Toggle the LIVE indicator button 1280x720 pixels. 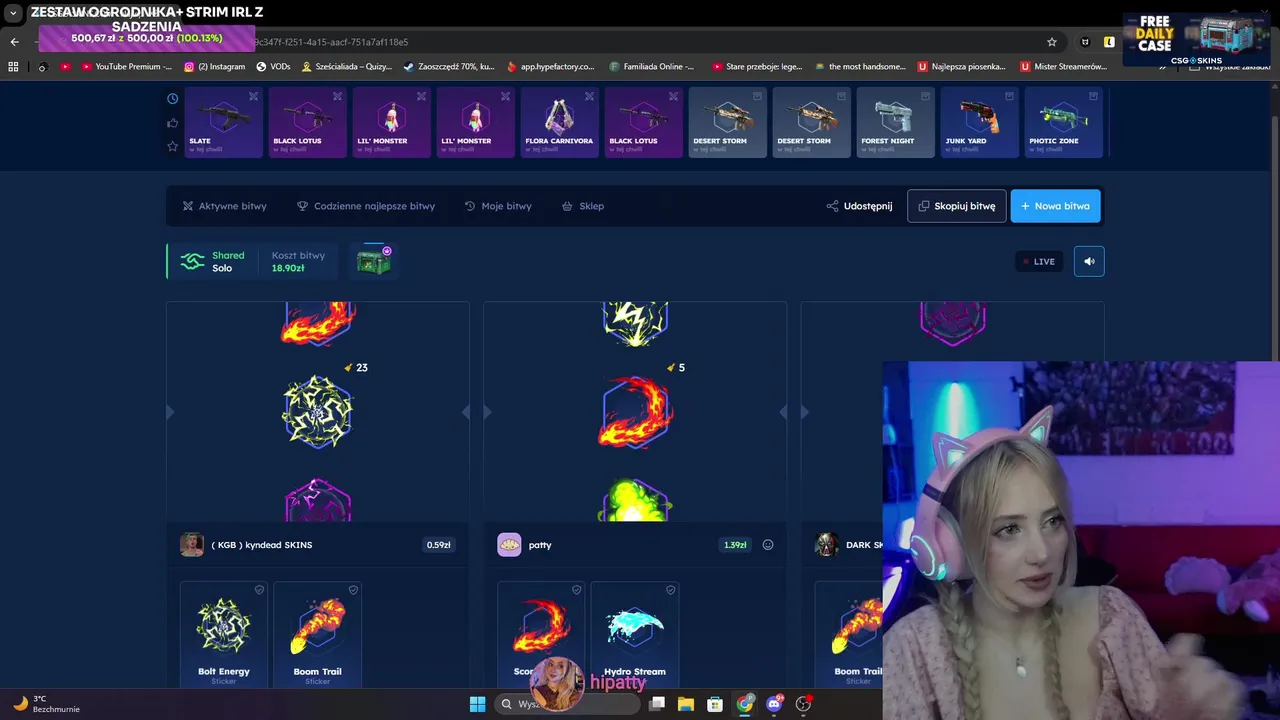(1039, 261)
